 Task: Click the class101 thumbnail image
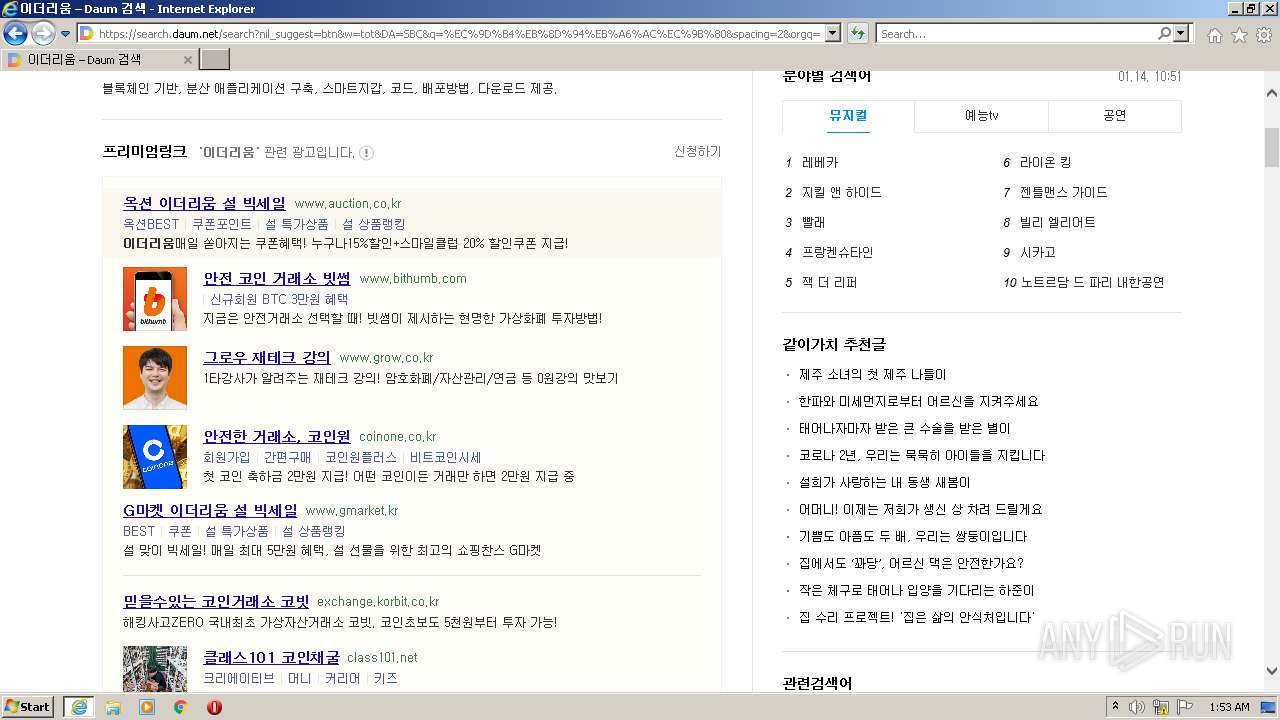(155, 669)
